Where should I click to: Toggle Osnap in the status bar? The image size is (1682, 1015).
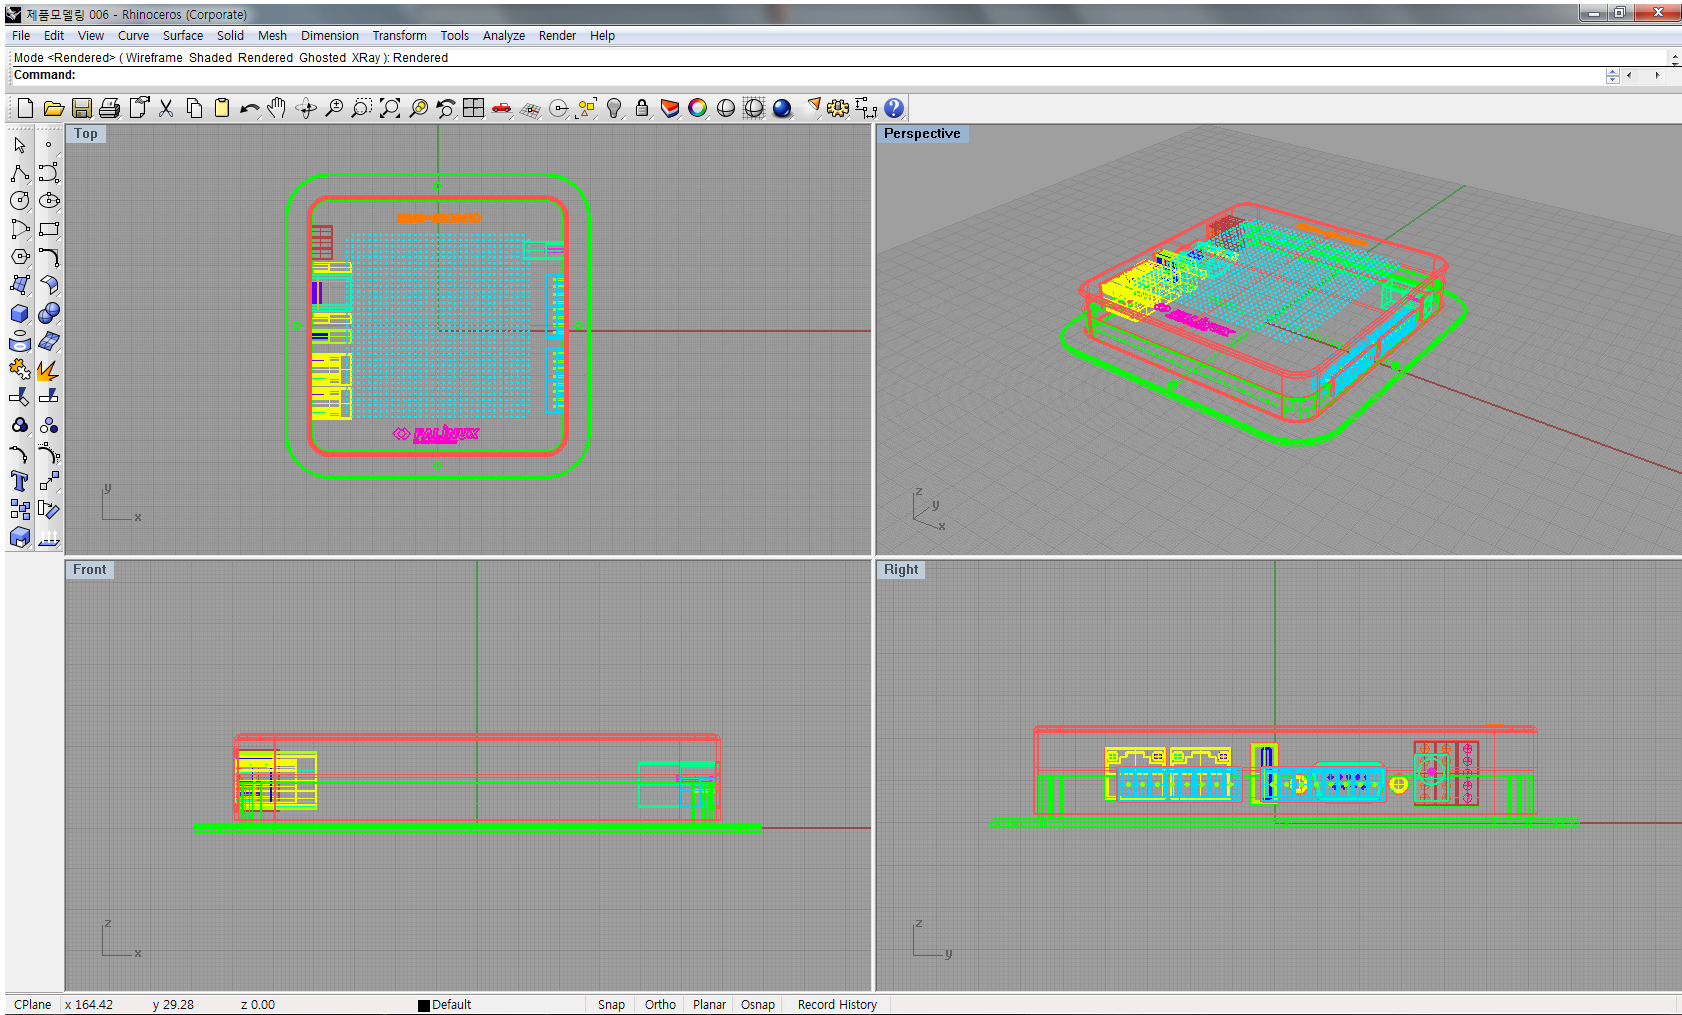pos(758,1005)
